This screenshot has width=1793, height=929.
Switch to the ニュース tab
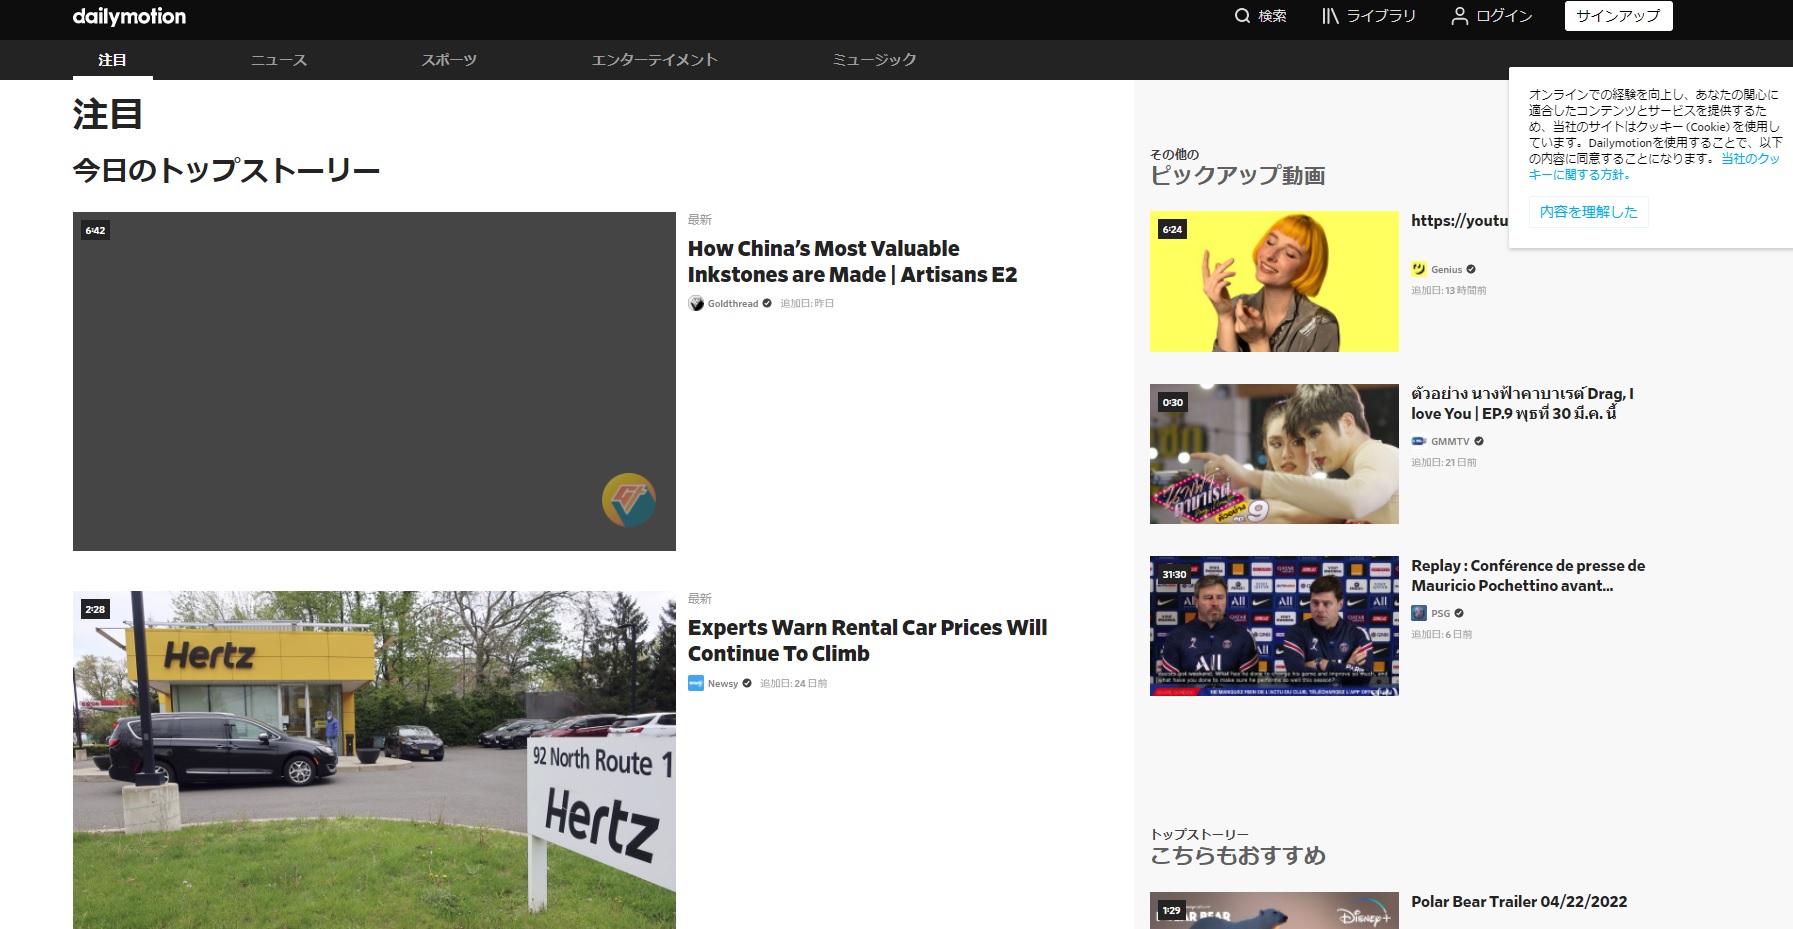coord(279,60)
